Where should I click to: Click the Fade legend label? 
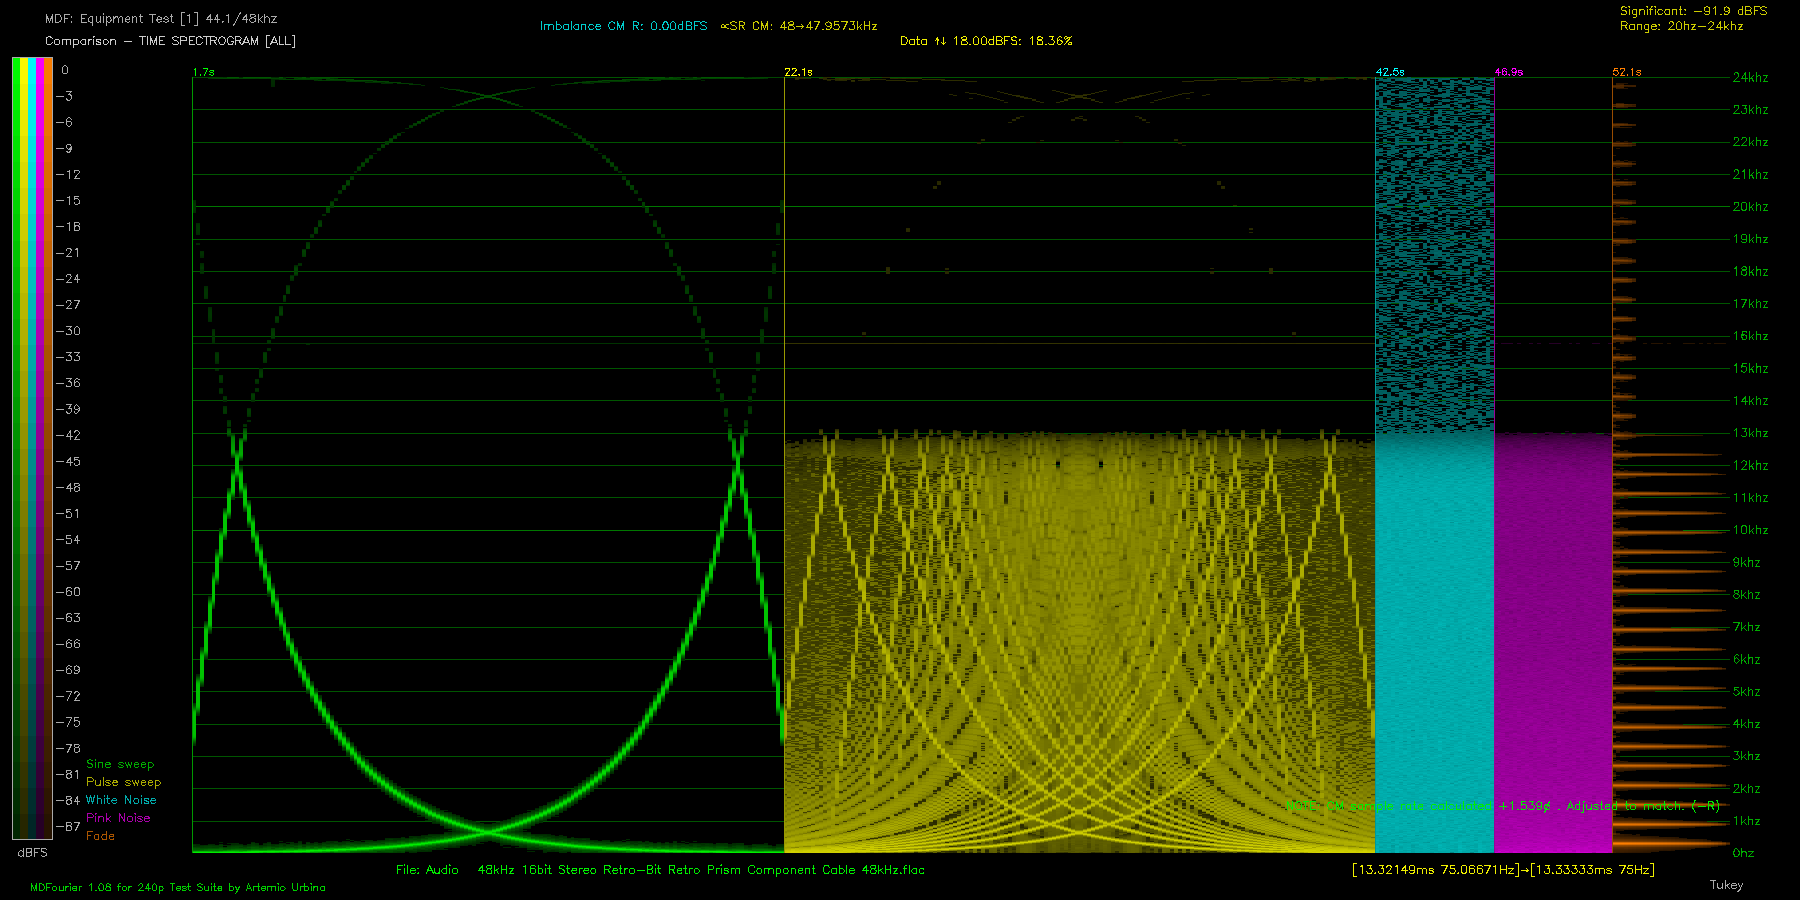[100, 836]
